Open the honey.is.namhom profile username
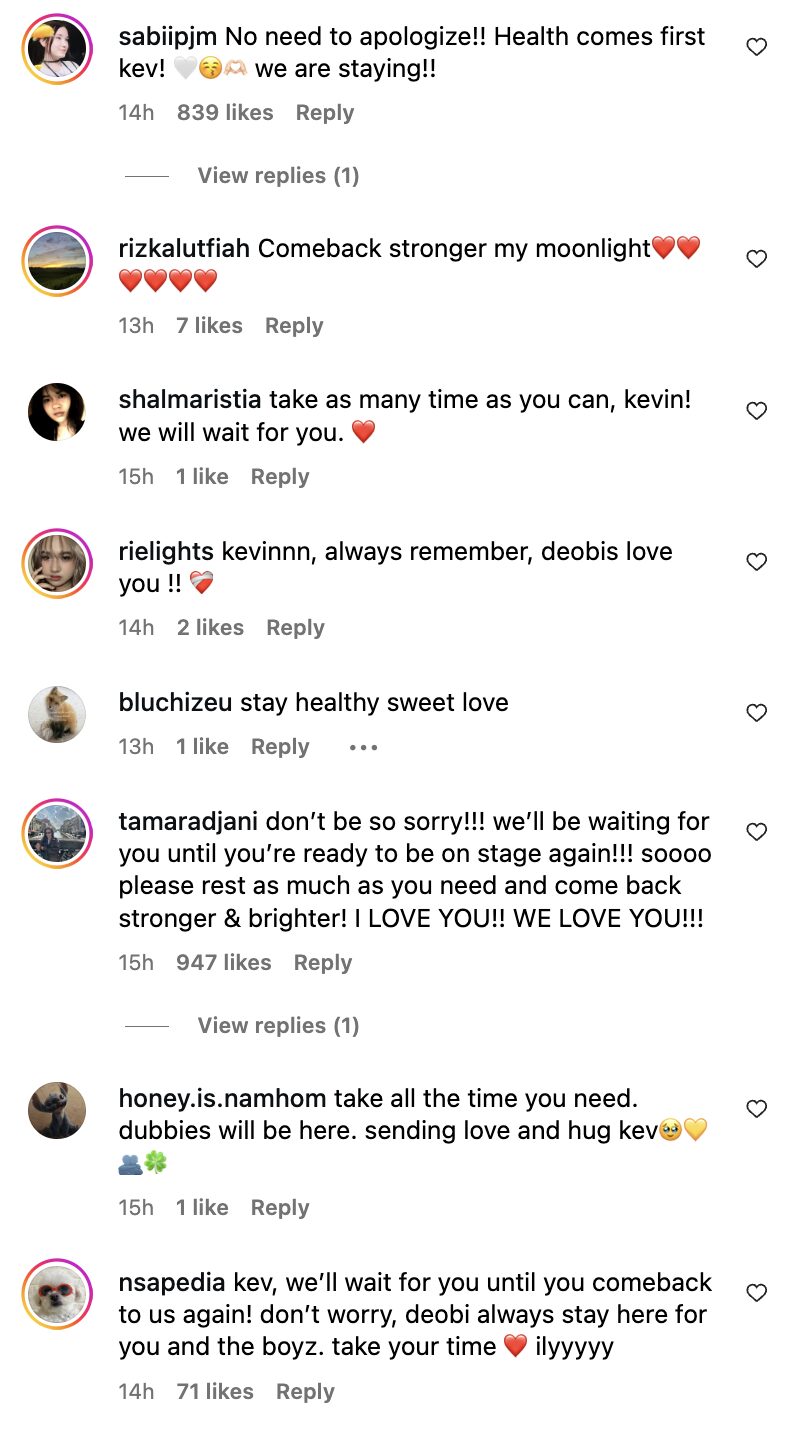This screenshot has height=1434, width=790. coord(222,1099)
